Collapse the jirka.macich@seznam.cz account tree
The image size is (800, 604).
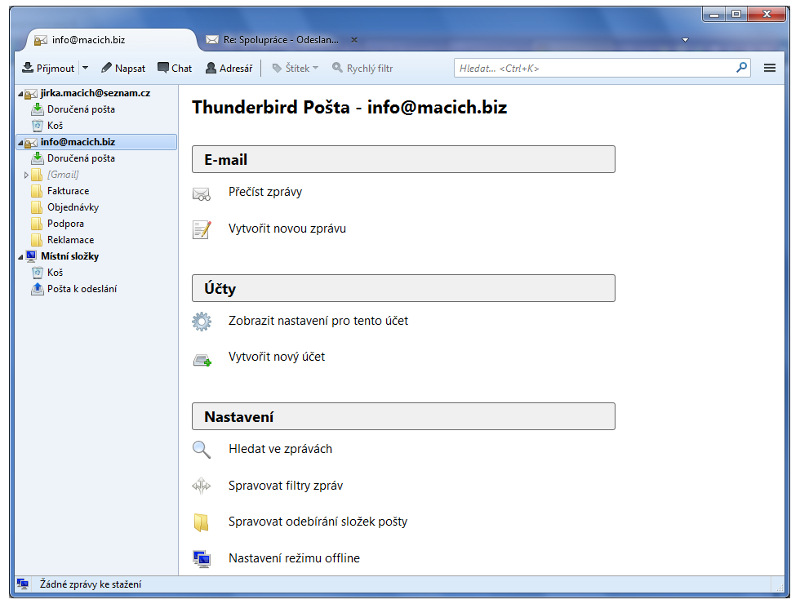click(x=21, y=93)
